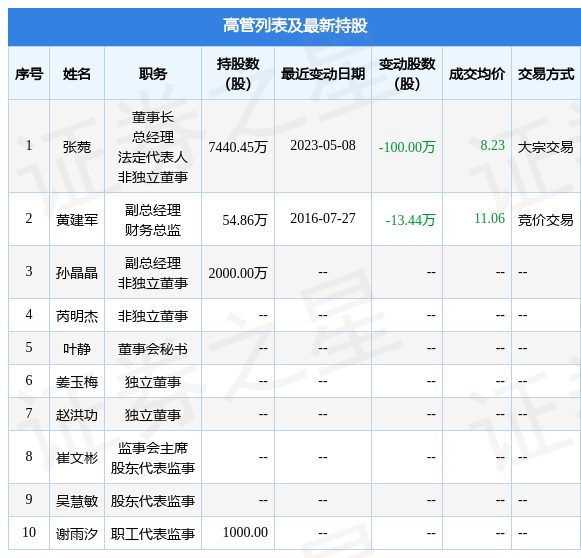This screenshot has height=558, width=581.
Task: Click the name 谢雨汐 in row 10
Action: tap(77, 534)
